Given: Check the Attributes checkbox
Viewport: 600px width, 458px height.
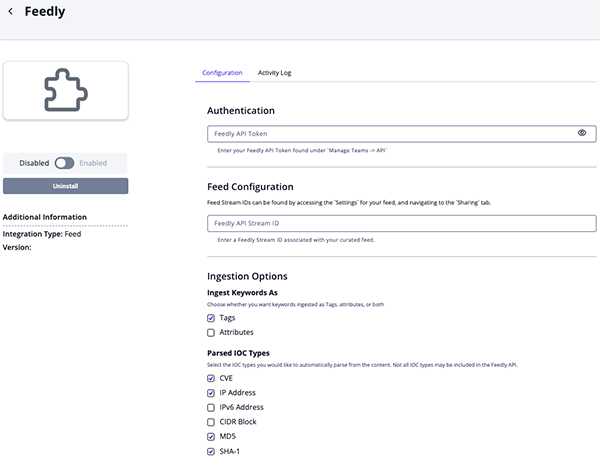Looking at the screenshot, I should coord(211,332).
